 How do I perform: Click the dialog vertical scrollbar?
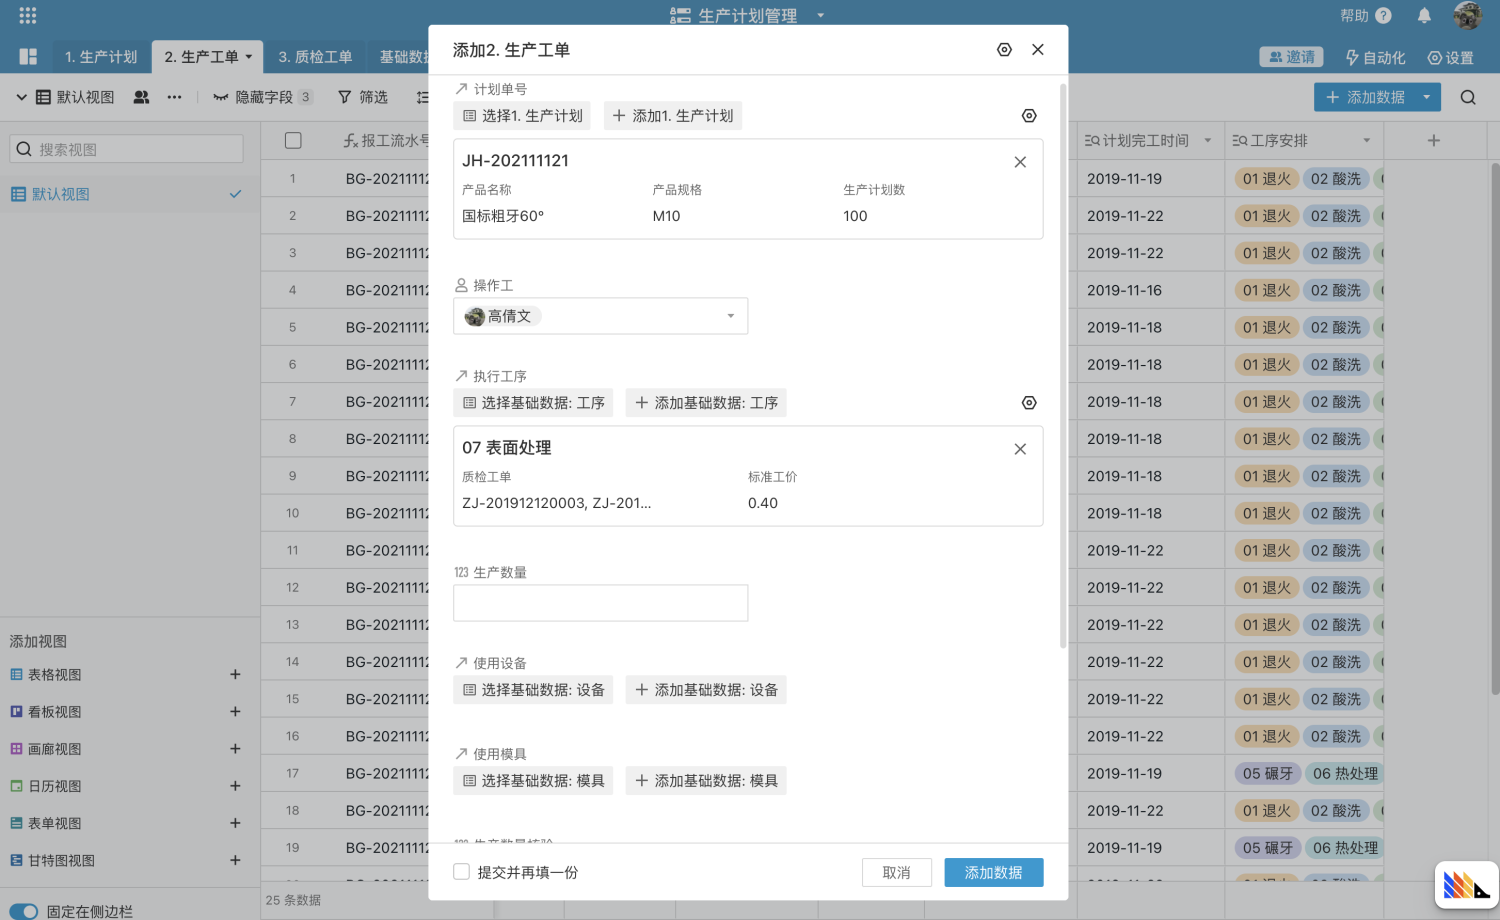coord(1063,365)
